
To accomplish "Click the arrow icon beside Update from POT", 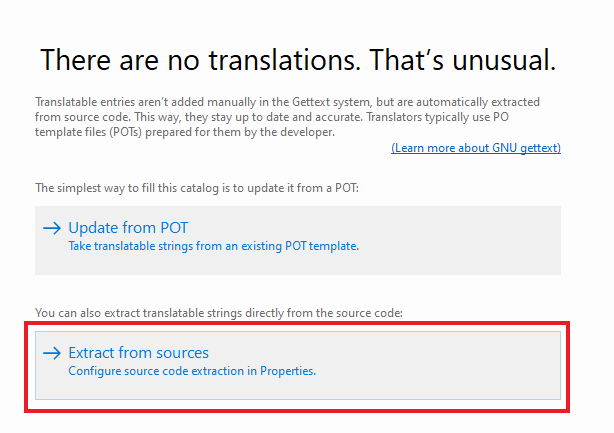I will [x=52, y=228].
